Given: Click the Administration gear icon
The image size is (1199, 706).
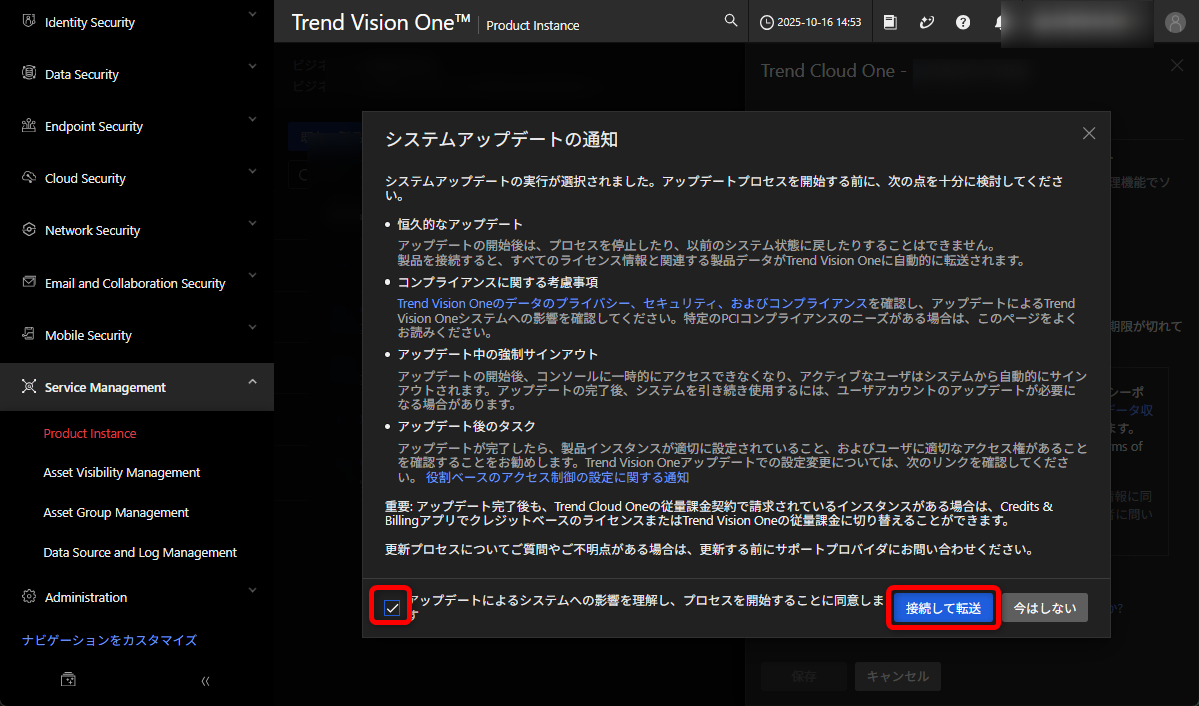Looking at the screenshot, I should [x=29, y=596].
